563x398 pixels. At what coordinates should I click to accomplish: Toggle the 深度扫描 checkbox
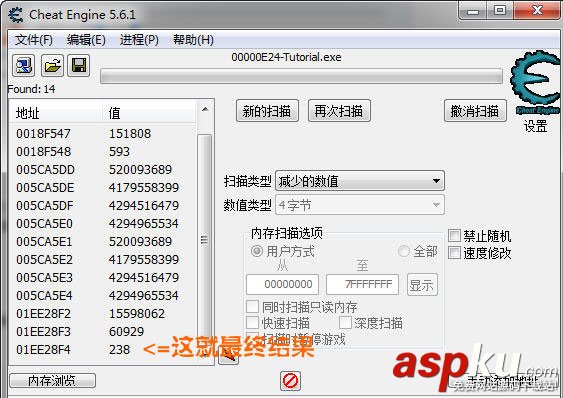(x=345, y=323)
